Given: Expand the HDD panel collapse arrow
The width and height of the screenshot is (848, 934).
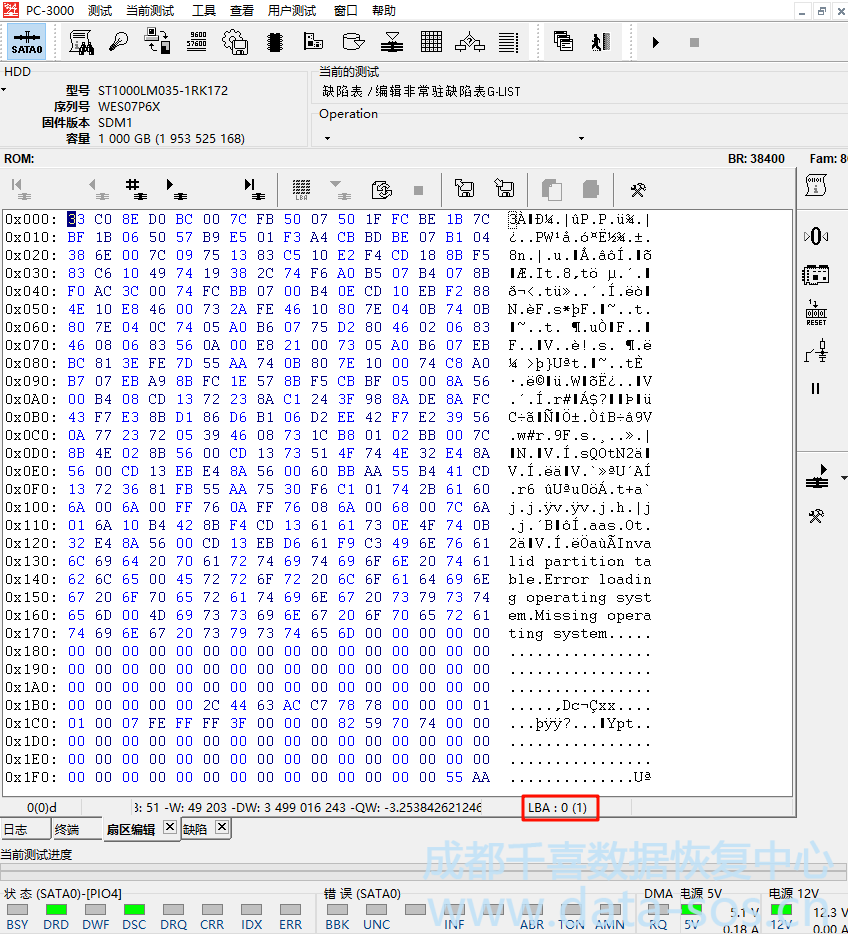Looking at the screenshot, I should tap(4, 90).
